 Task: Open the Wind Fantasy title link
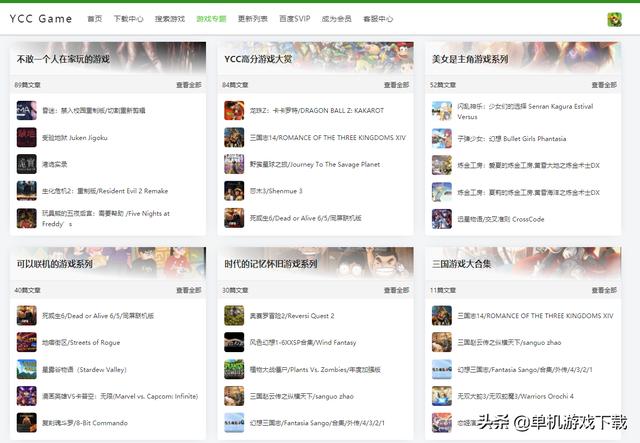(x=303, y=343)
